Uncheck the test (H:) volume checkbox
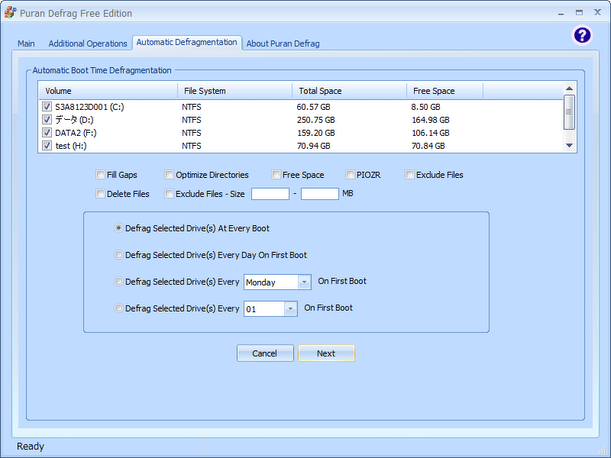Viewport: 611px width, 458px height. (47, 145)
